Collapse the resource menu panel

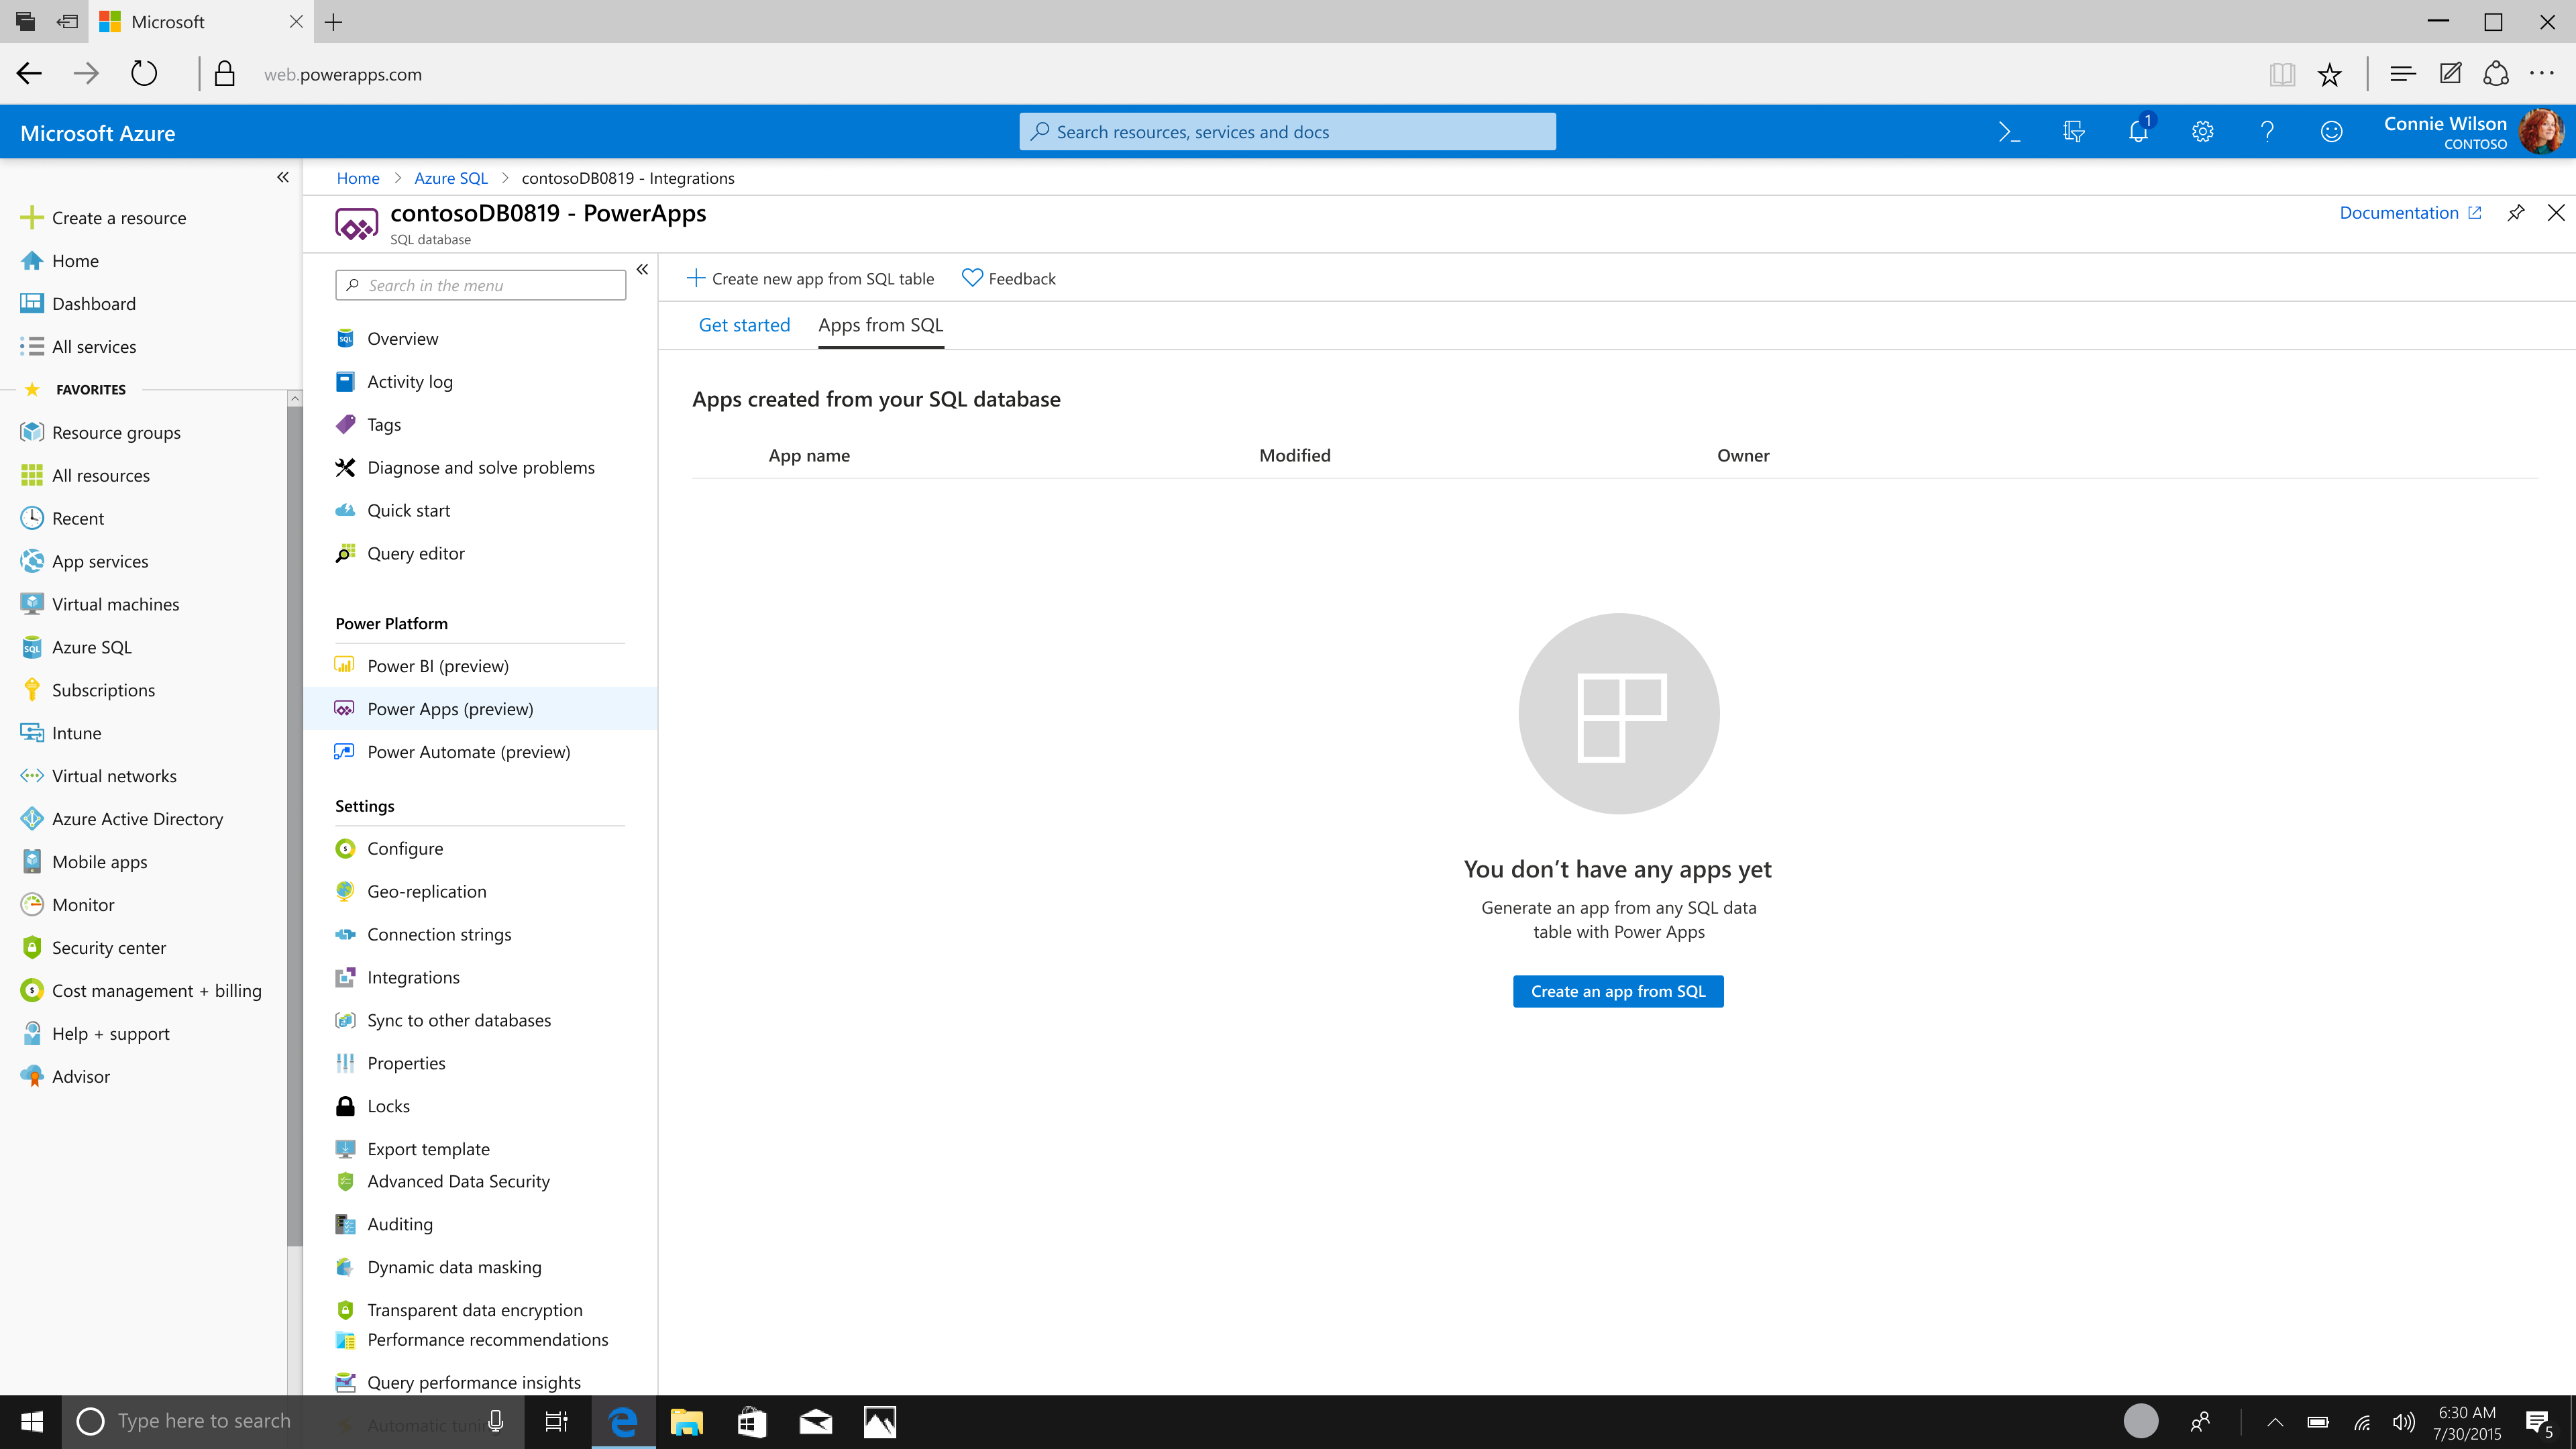click(642, 269)
